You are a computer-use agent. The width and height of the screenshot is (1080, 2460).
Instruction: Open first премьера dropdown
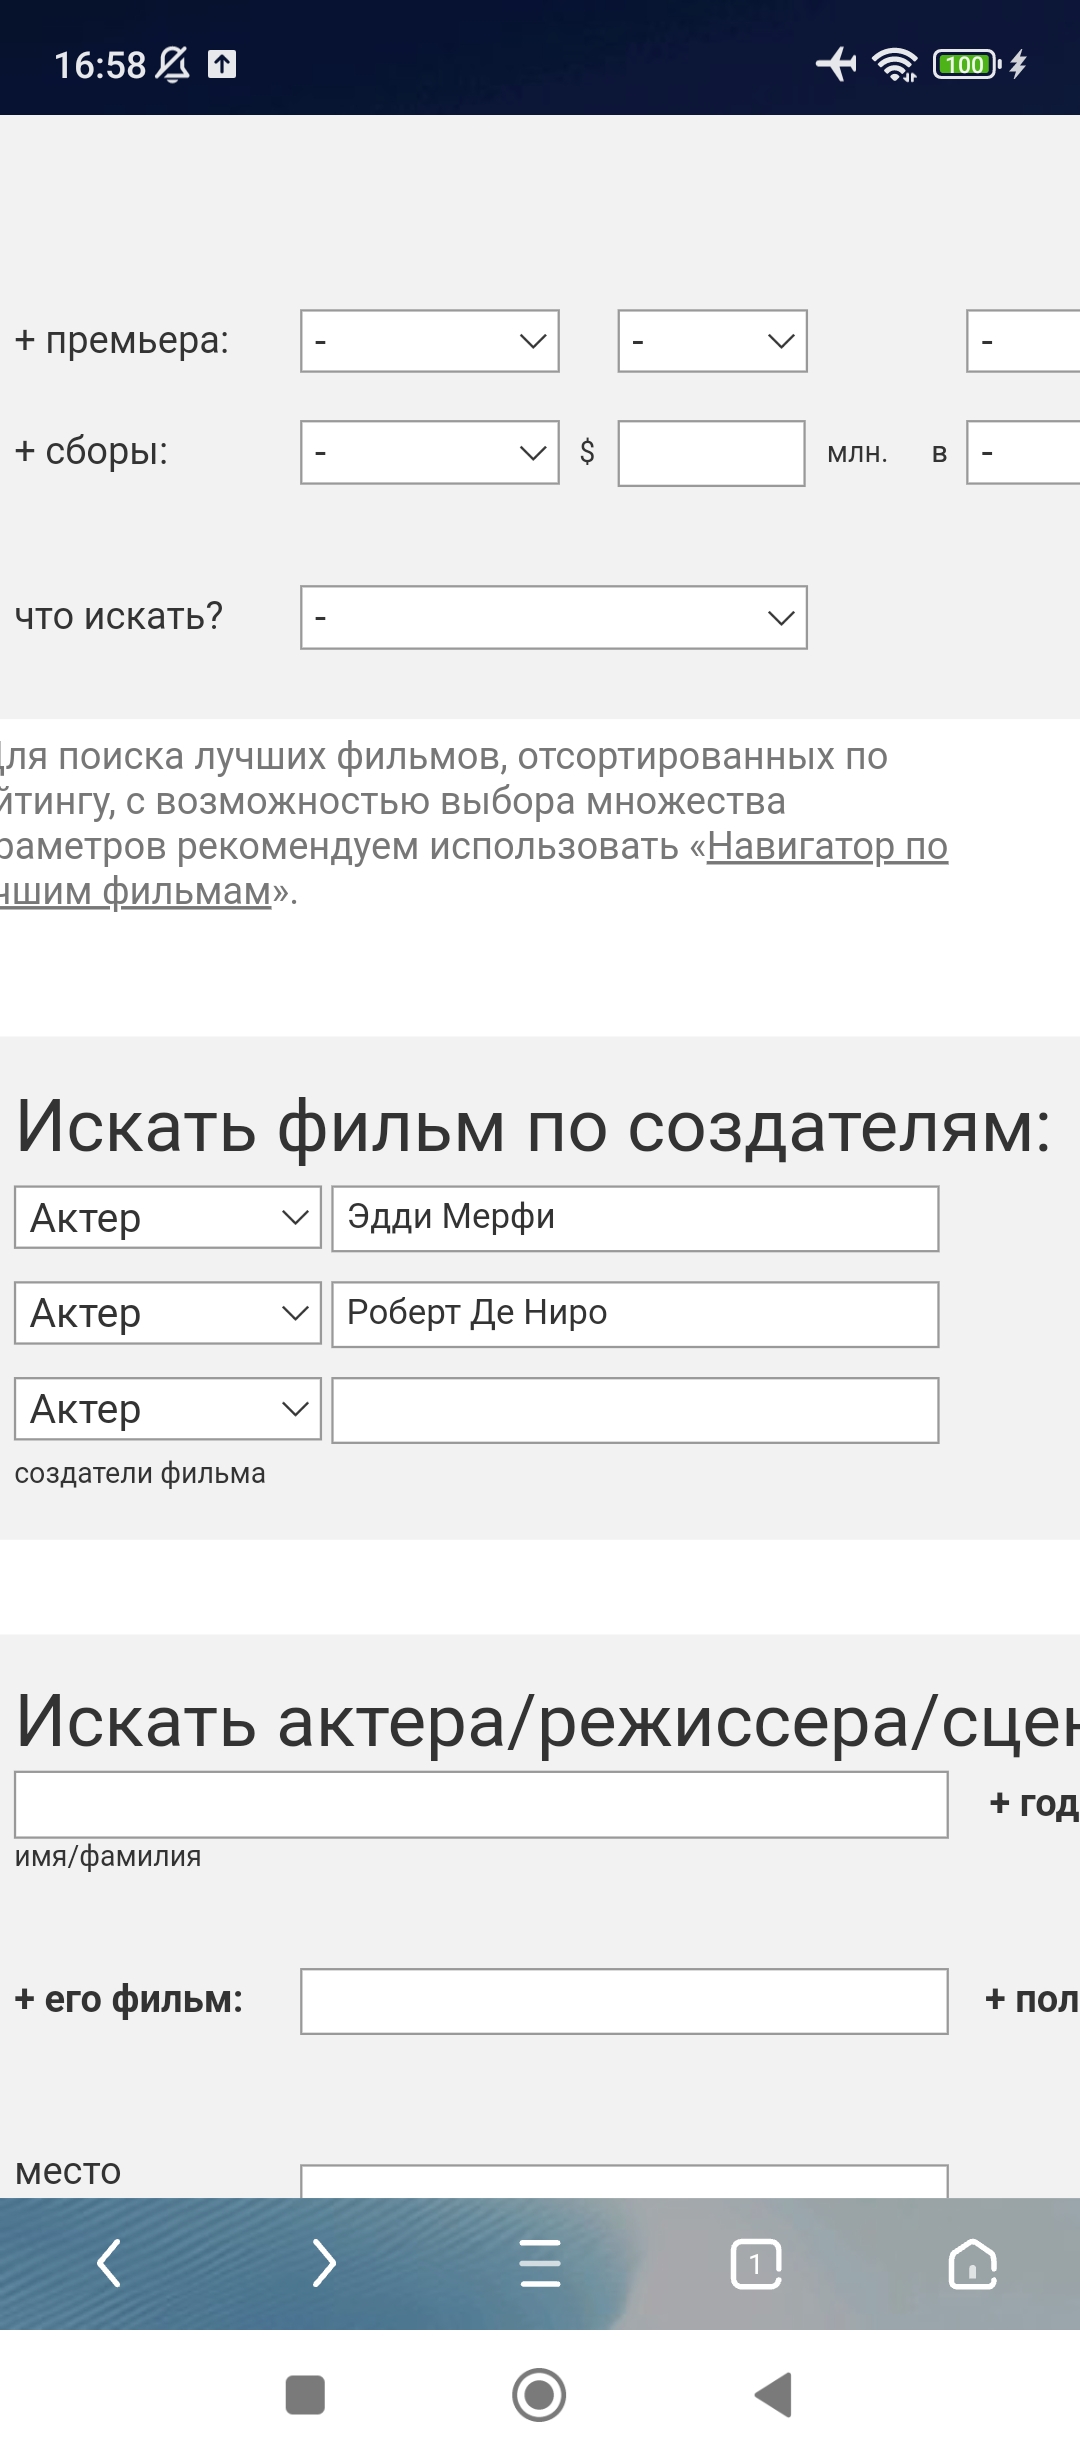click(x=430, y=341)
